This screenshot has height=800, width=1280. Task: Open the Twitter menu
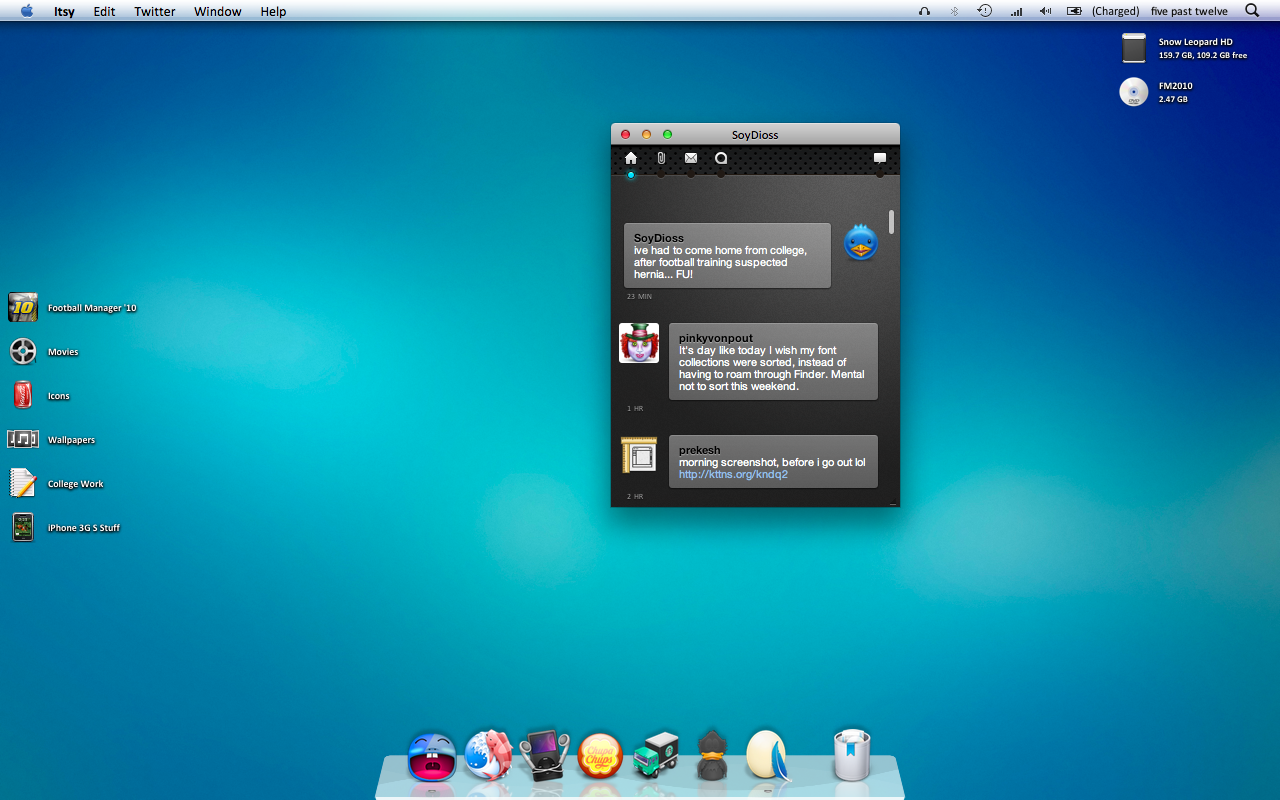155,11
